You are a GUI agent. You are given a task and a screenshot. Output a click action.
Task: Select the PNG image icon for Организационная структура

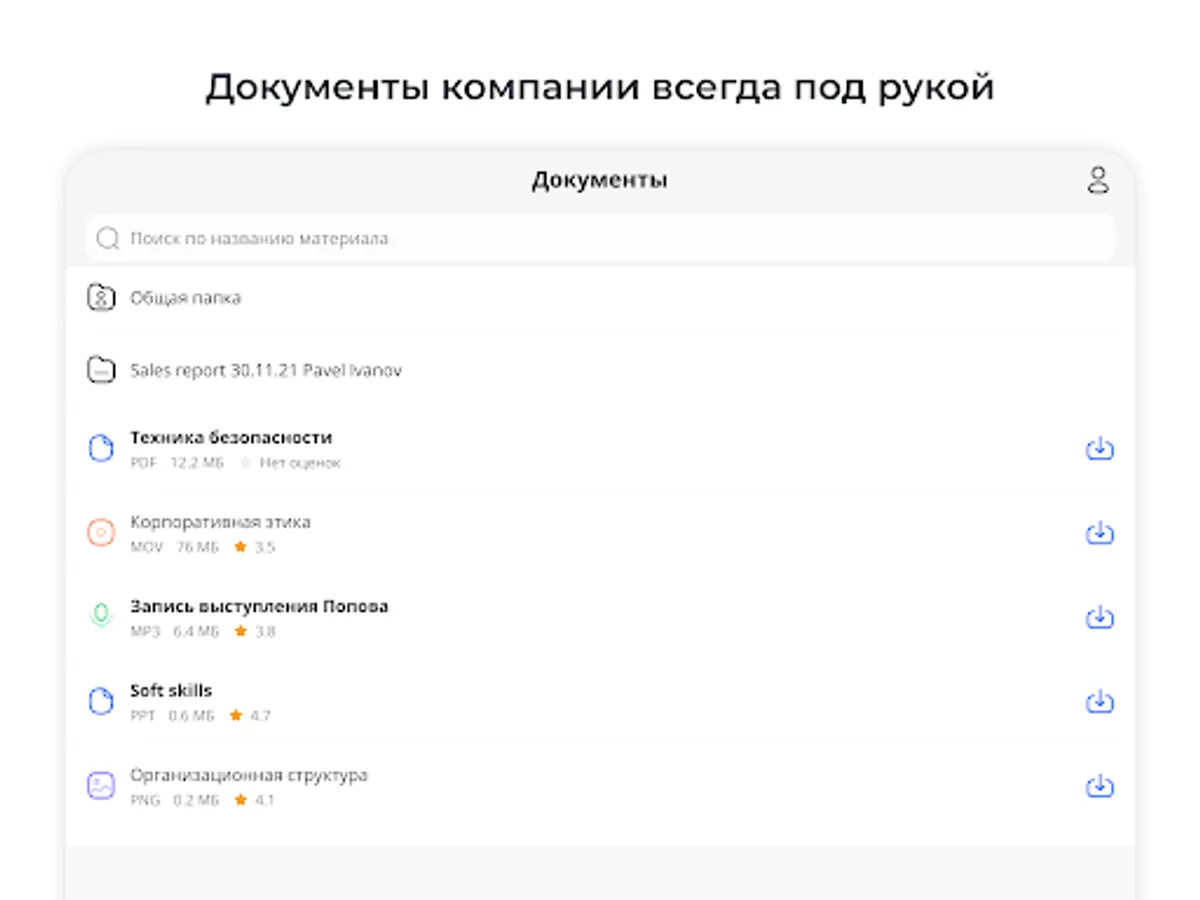(x=101, y=786)
